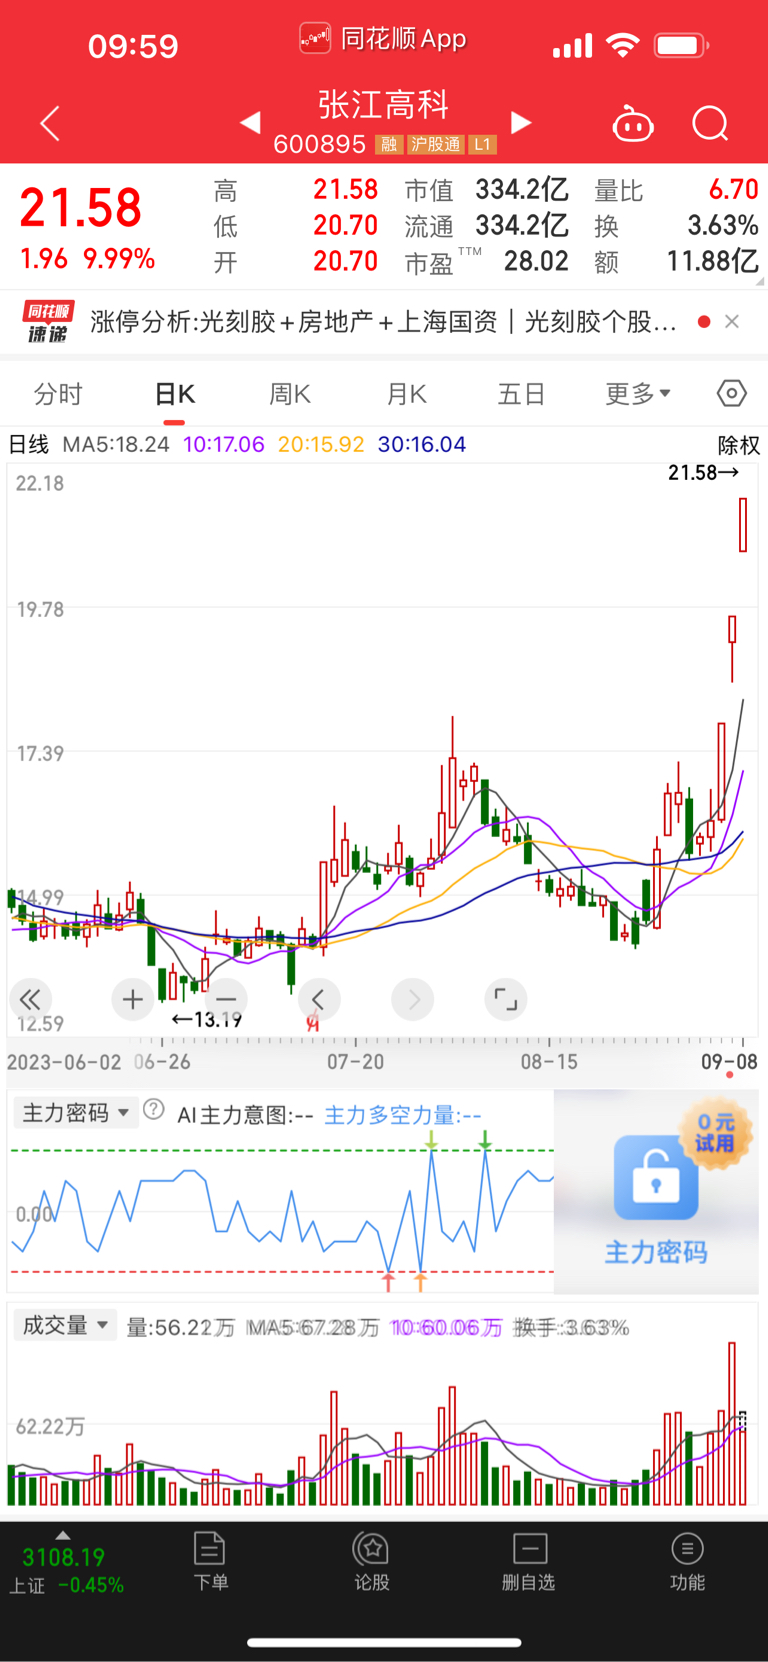768x1662 pixels.
Task: Tap the tallest red volume bar
Action: click(x=732, y=1423)
